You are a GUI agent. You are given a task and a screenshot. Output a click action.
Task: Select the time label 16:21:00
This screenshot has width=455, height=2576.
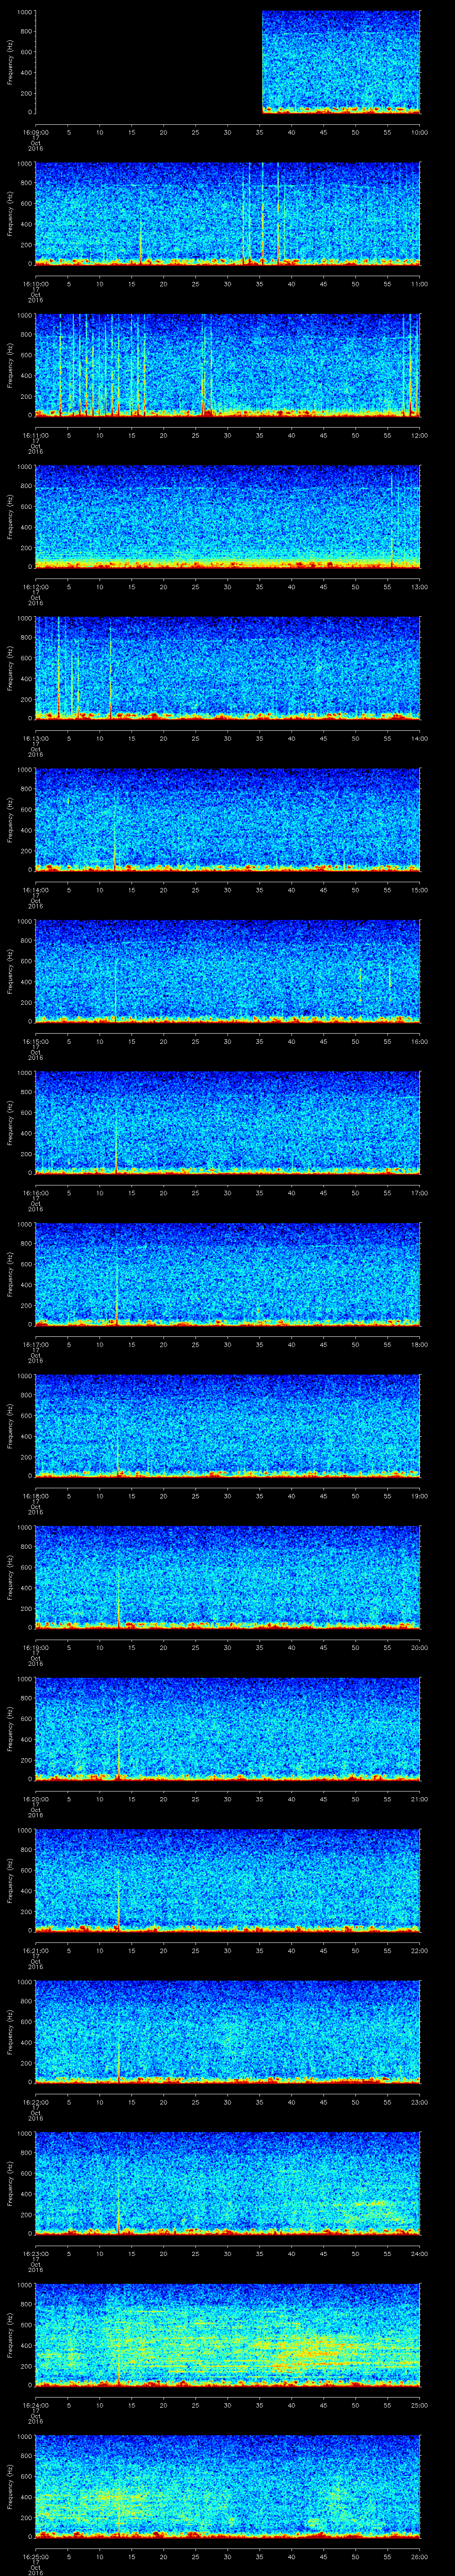(35, 1950)
